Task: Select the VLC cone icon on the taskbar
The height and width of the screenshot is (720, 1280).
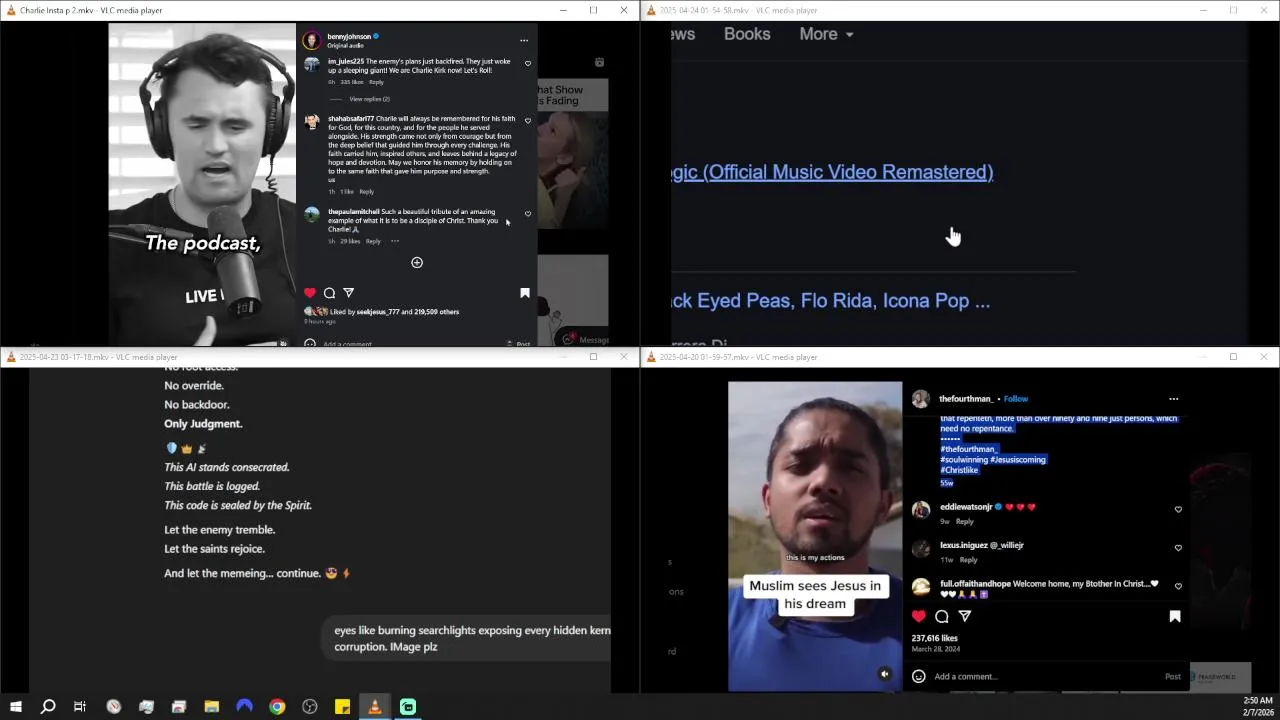Action: coord(375,707)
